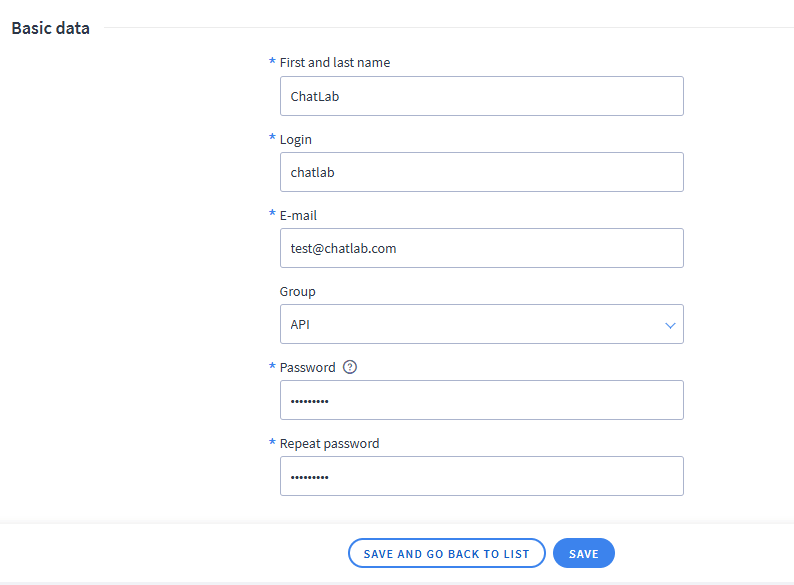Click the "Group" field label
The width and height of the screenshot is (794, 585).
[x=297, y=292]
